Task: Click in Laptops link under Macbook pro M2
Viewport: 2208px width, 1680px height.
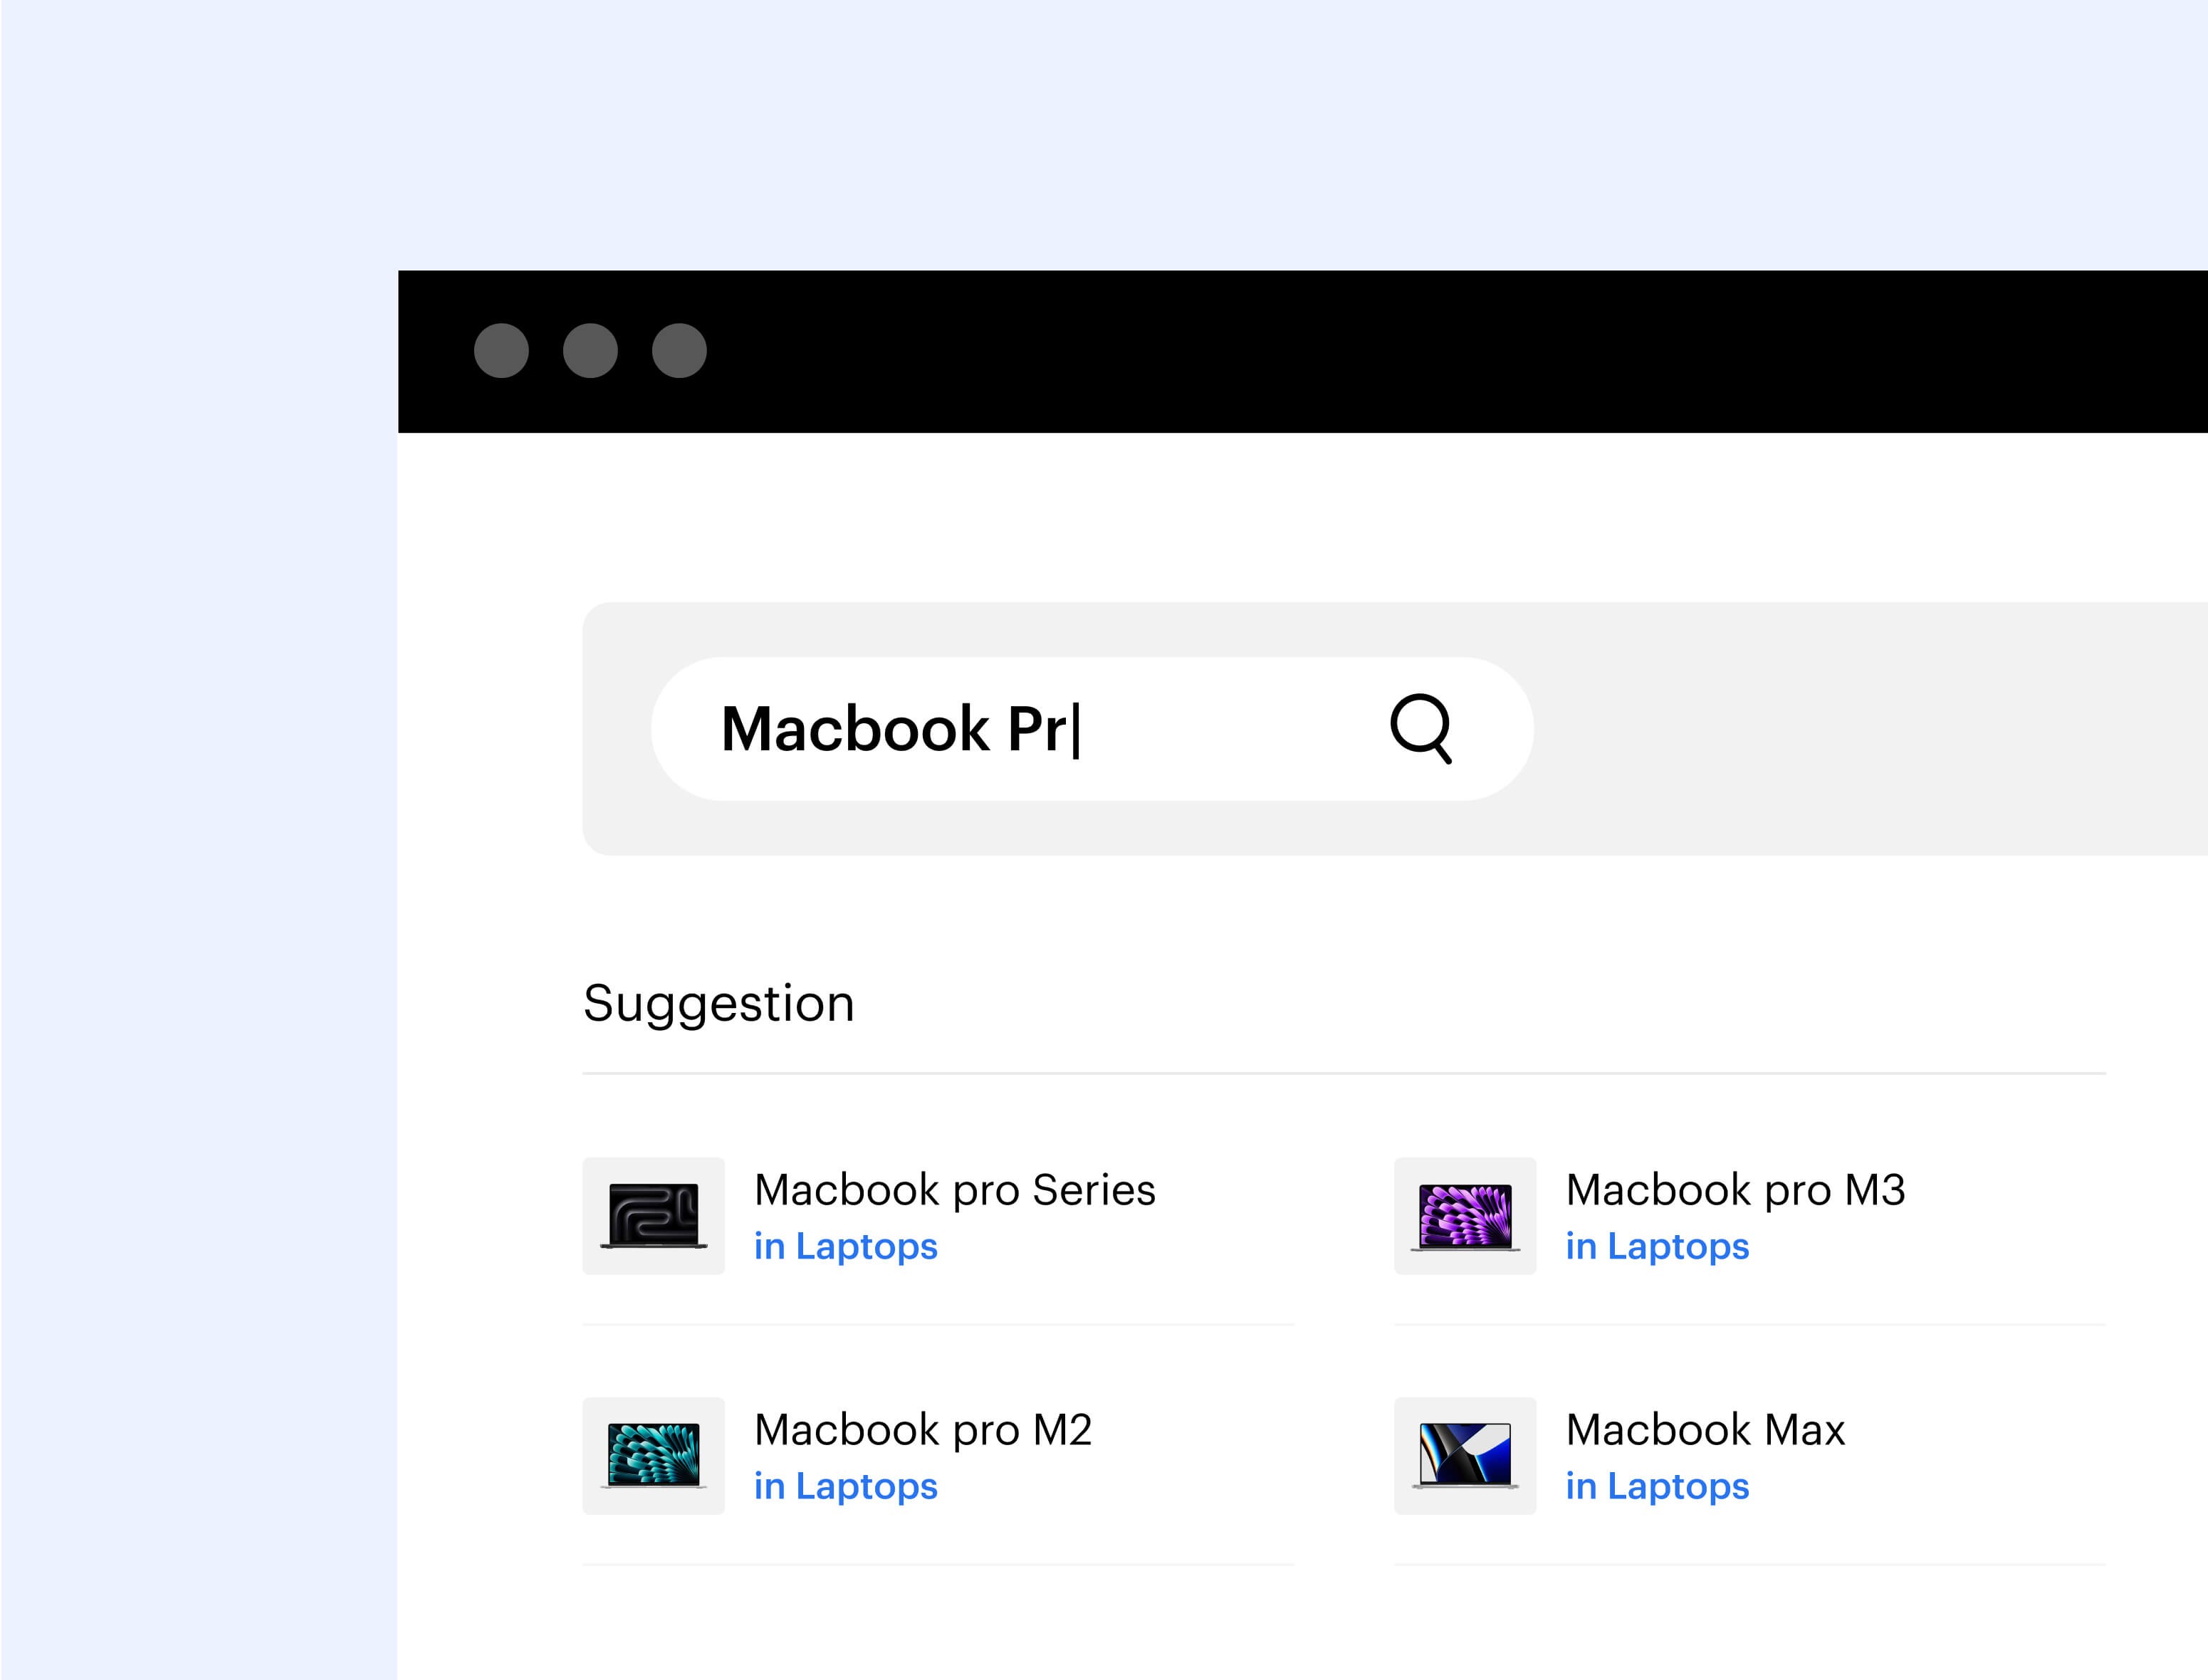Action: (849, 1486)
